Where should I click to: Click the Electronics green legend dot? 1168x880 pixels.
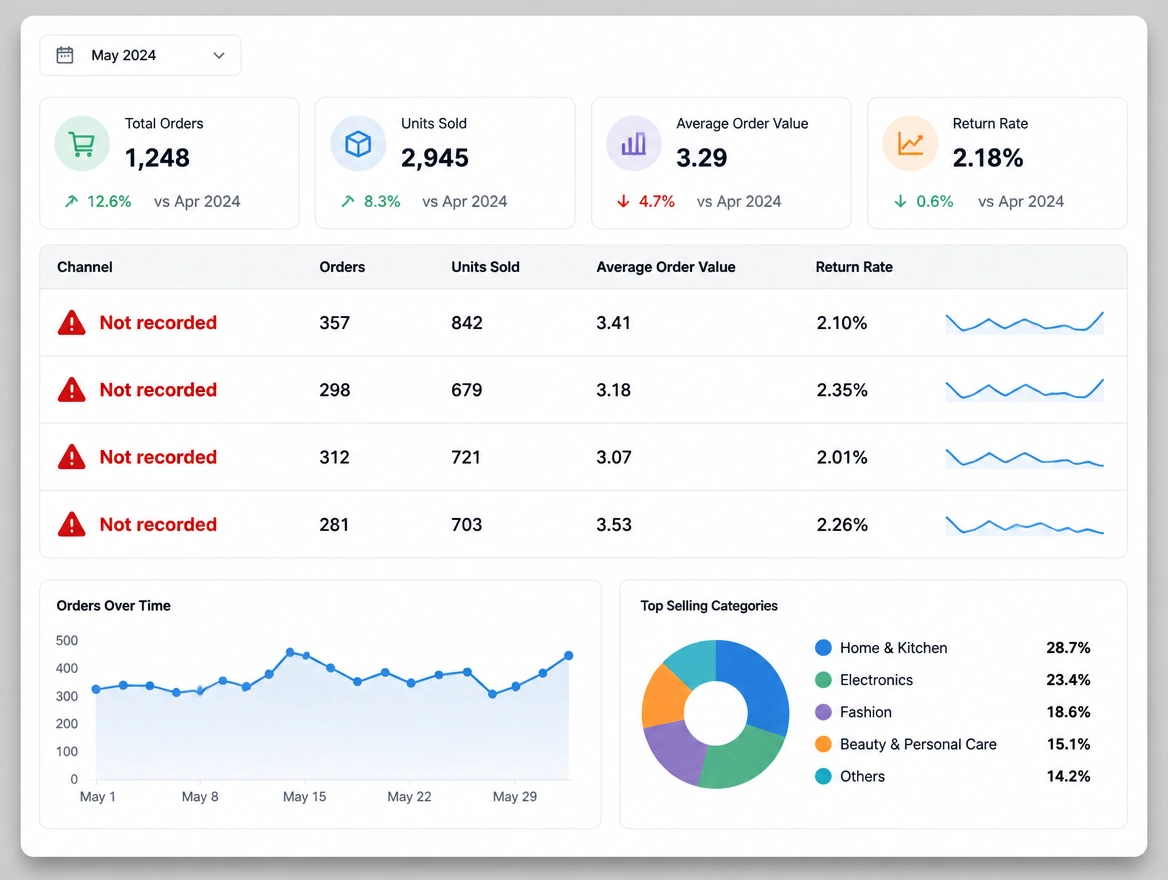[x=823, y=680]
